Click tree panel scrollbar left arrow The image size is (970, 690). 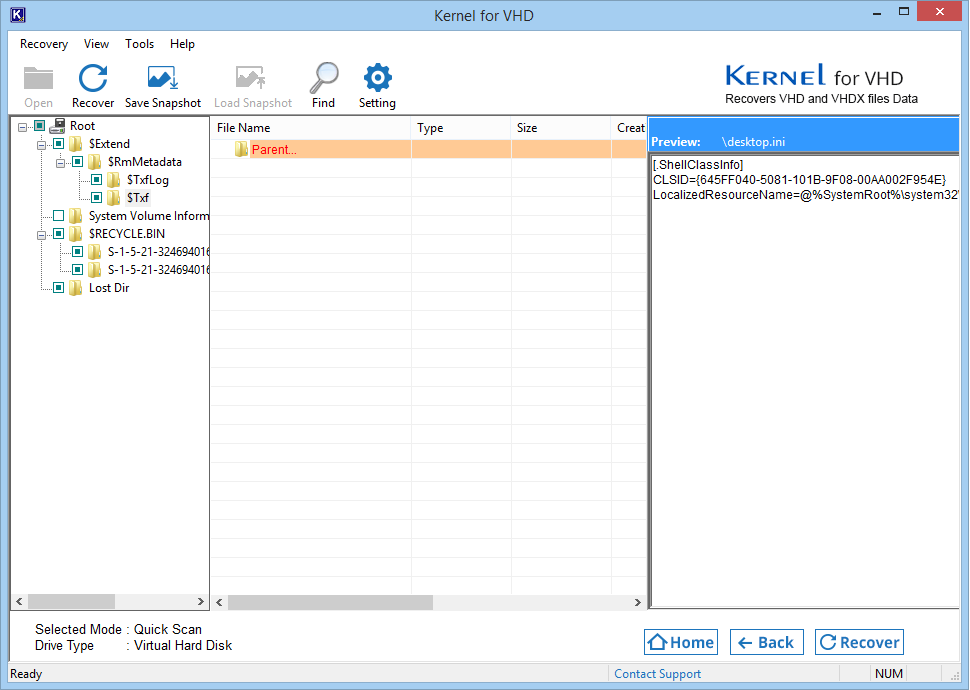pos(19,602)
